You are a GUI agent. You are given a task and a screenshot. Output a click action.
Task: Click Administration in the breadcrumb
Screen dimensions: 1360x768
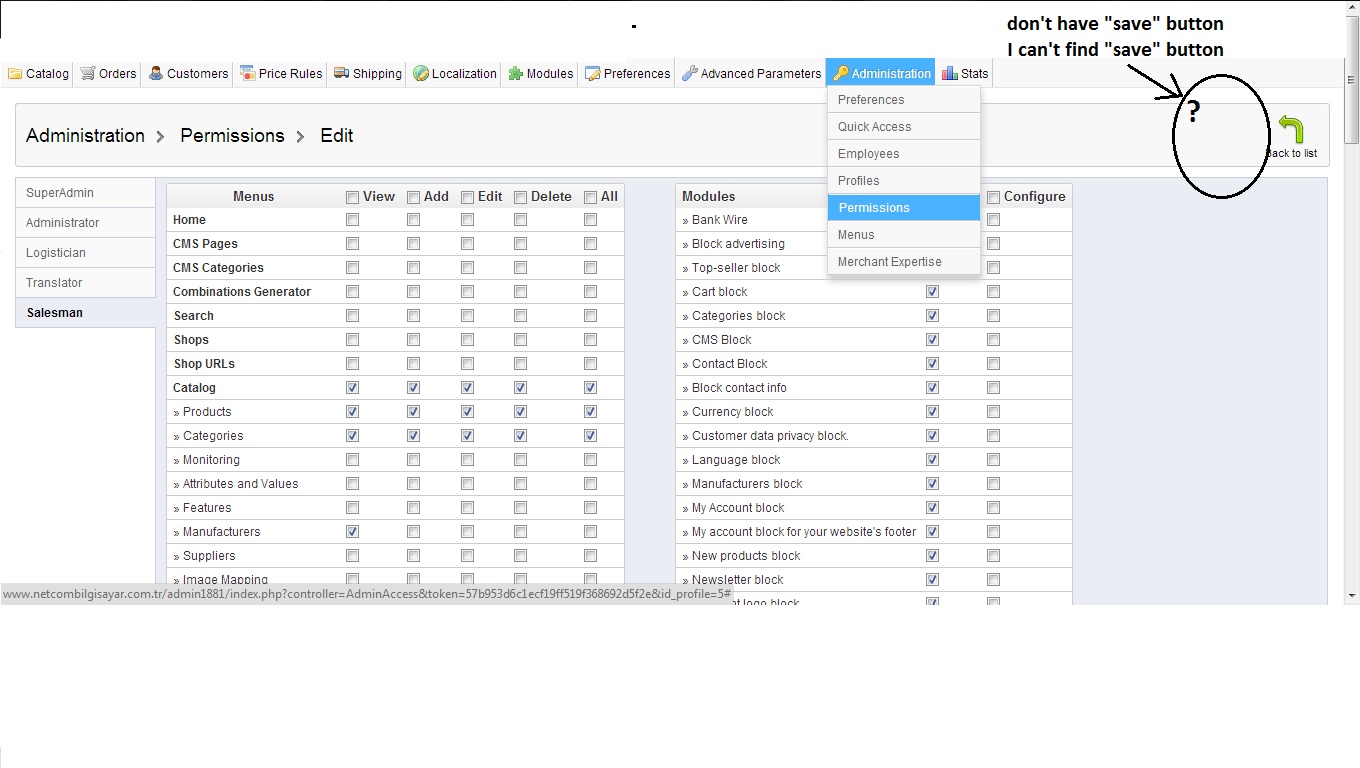tap(85, 135)
